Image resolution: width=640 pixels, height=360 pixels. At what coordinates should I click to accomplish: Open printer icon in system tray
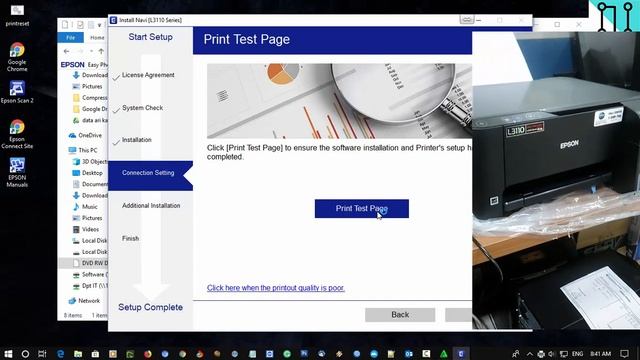point(541,354)
